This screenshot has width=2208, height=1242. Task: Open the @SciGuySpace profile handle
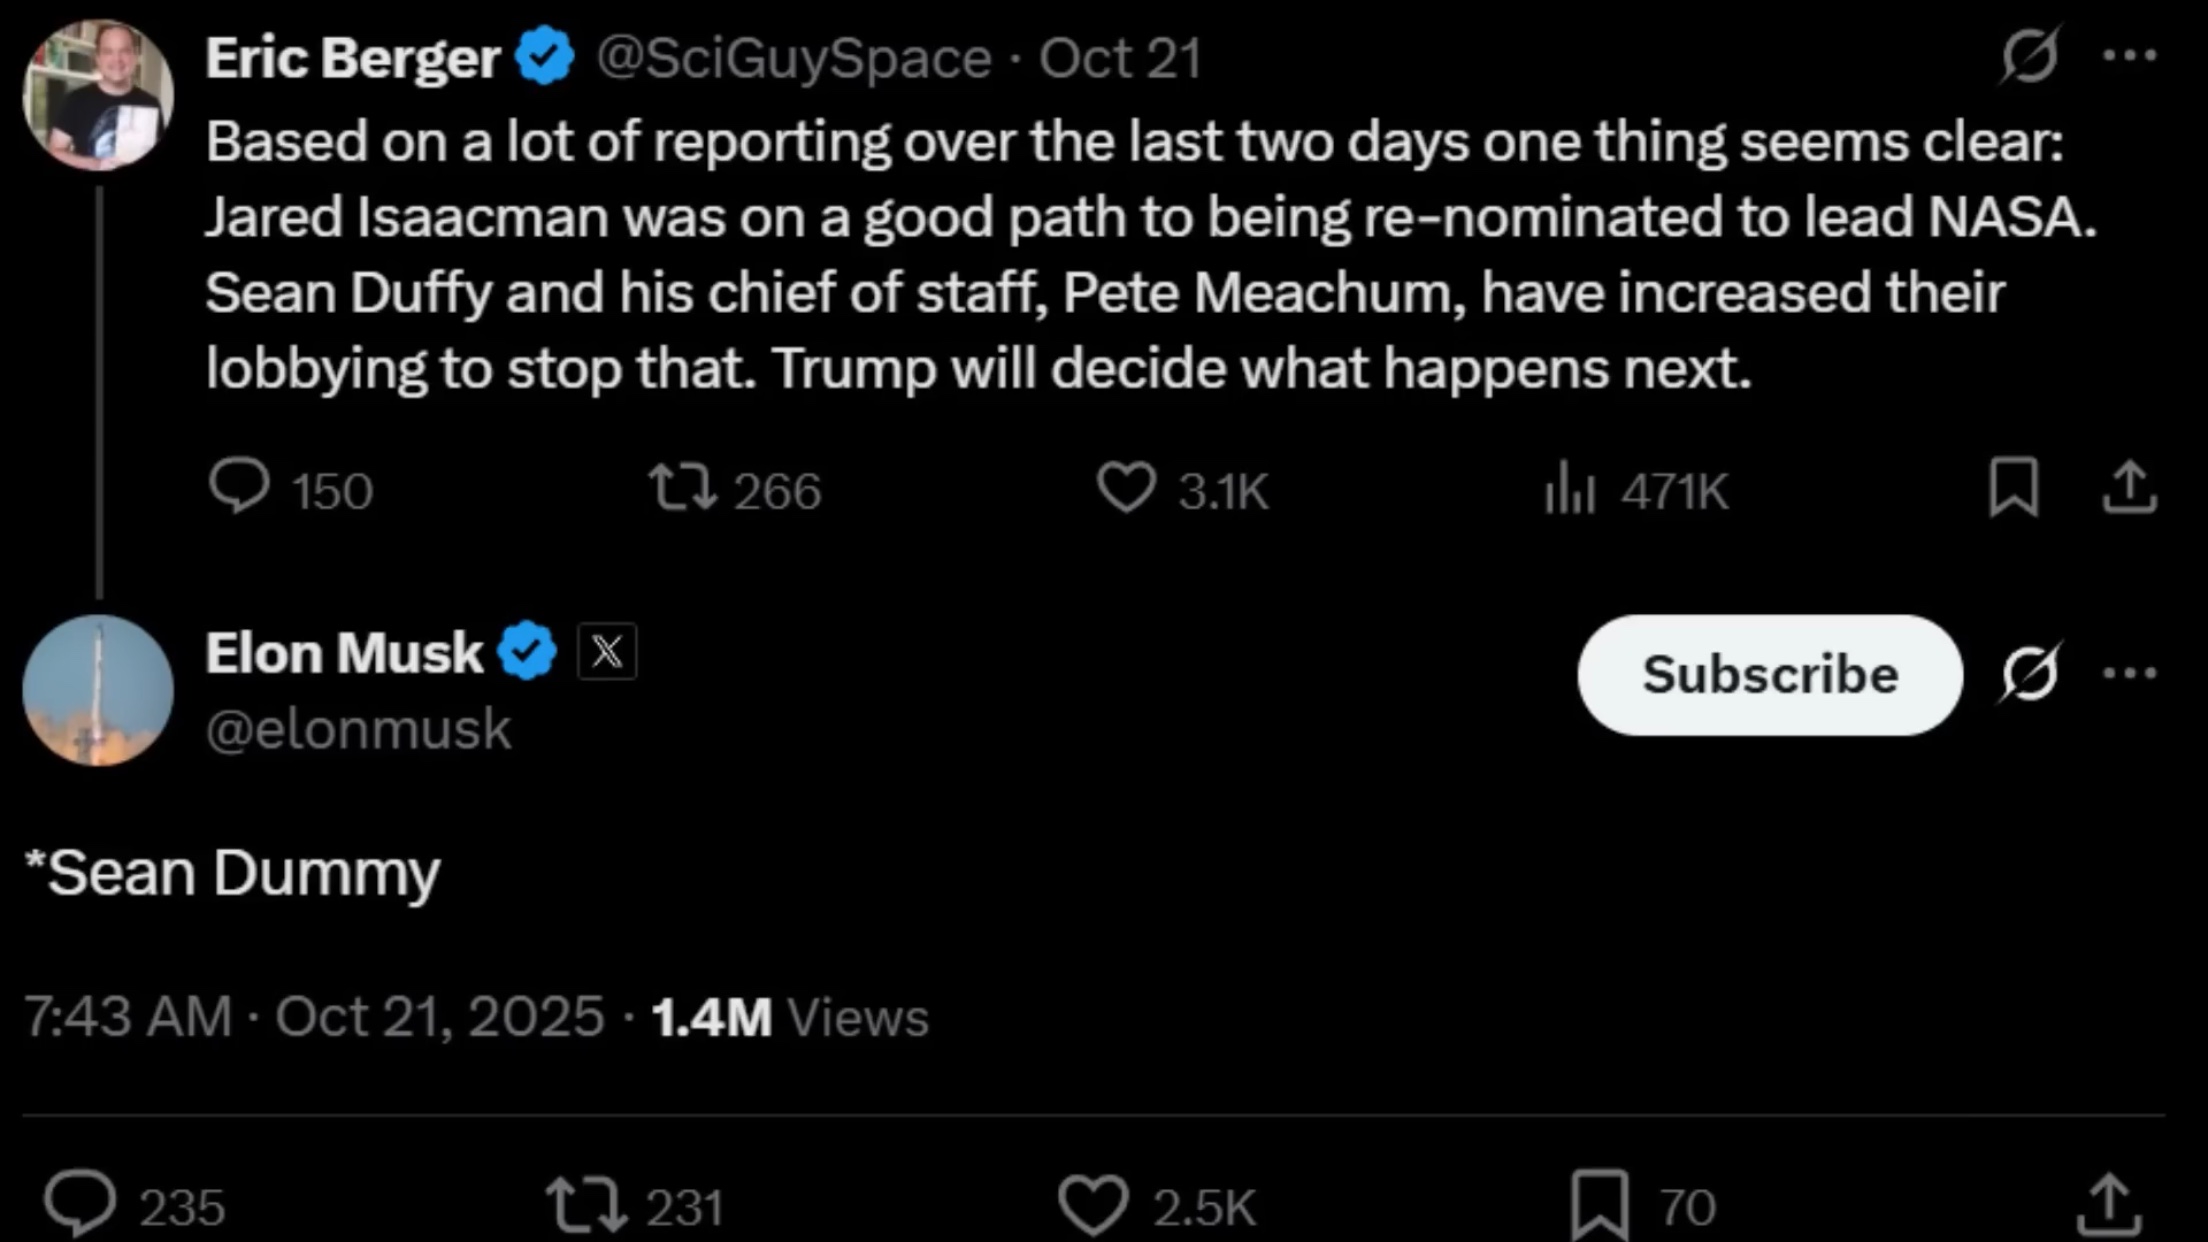tap(794, 58)
